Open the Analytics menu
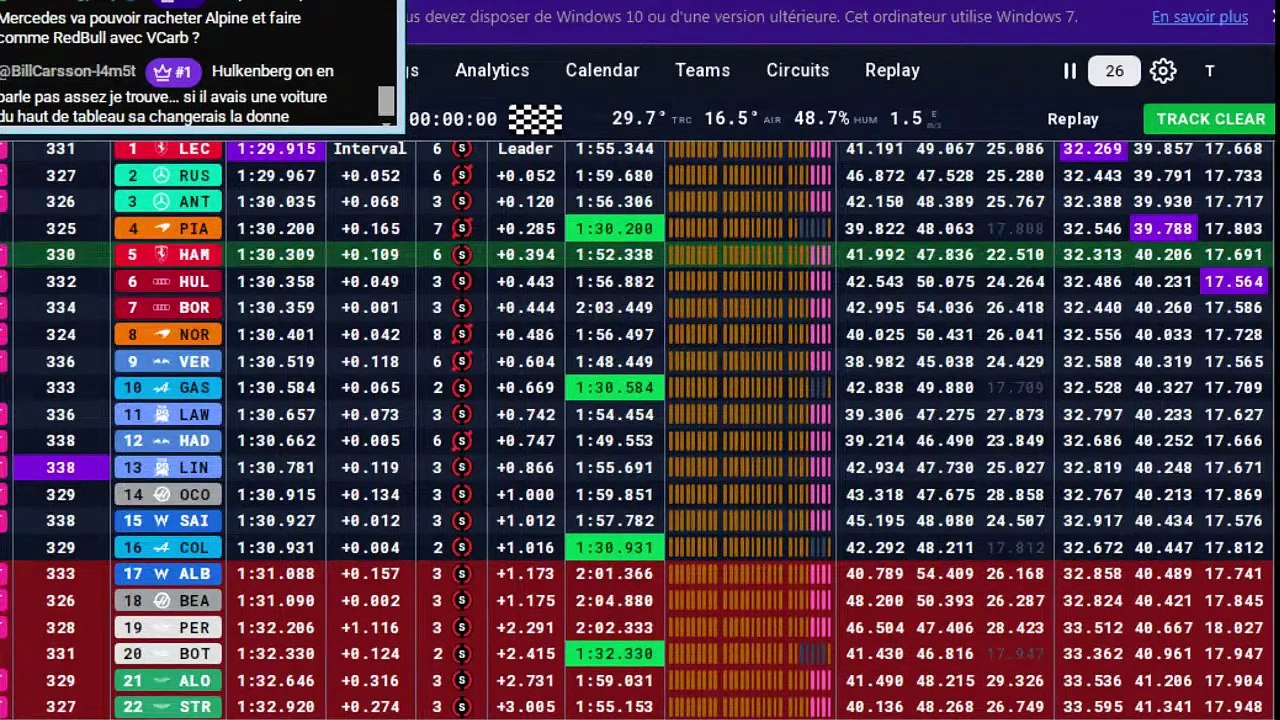The width and height of the screenshot is (1280, 720). point(492,70)
